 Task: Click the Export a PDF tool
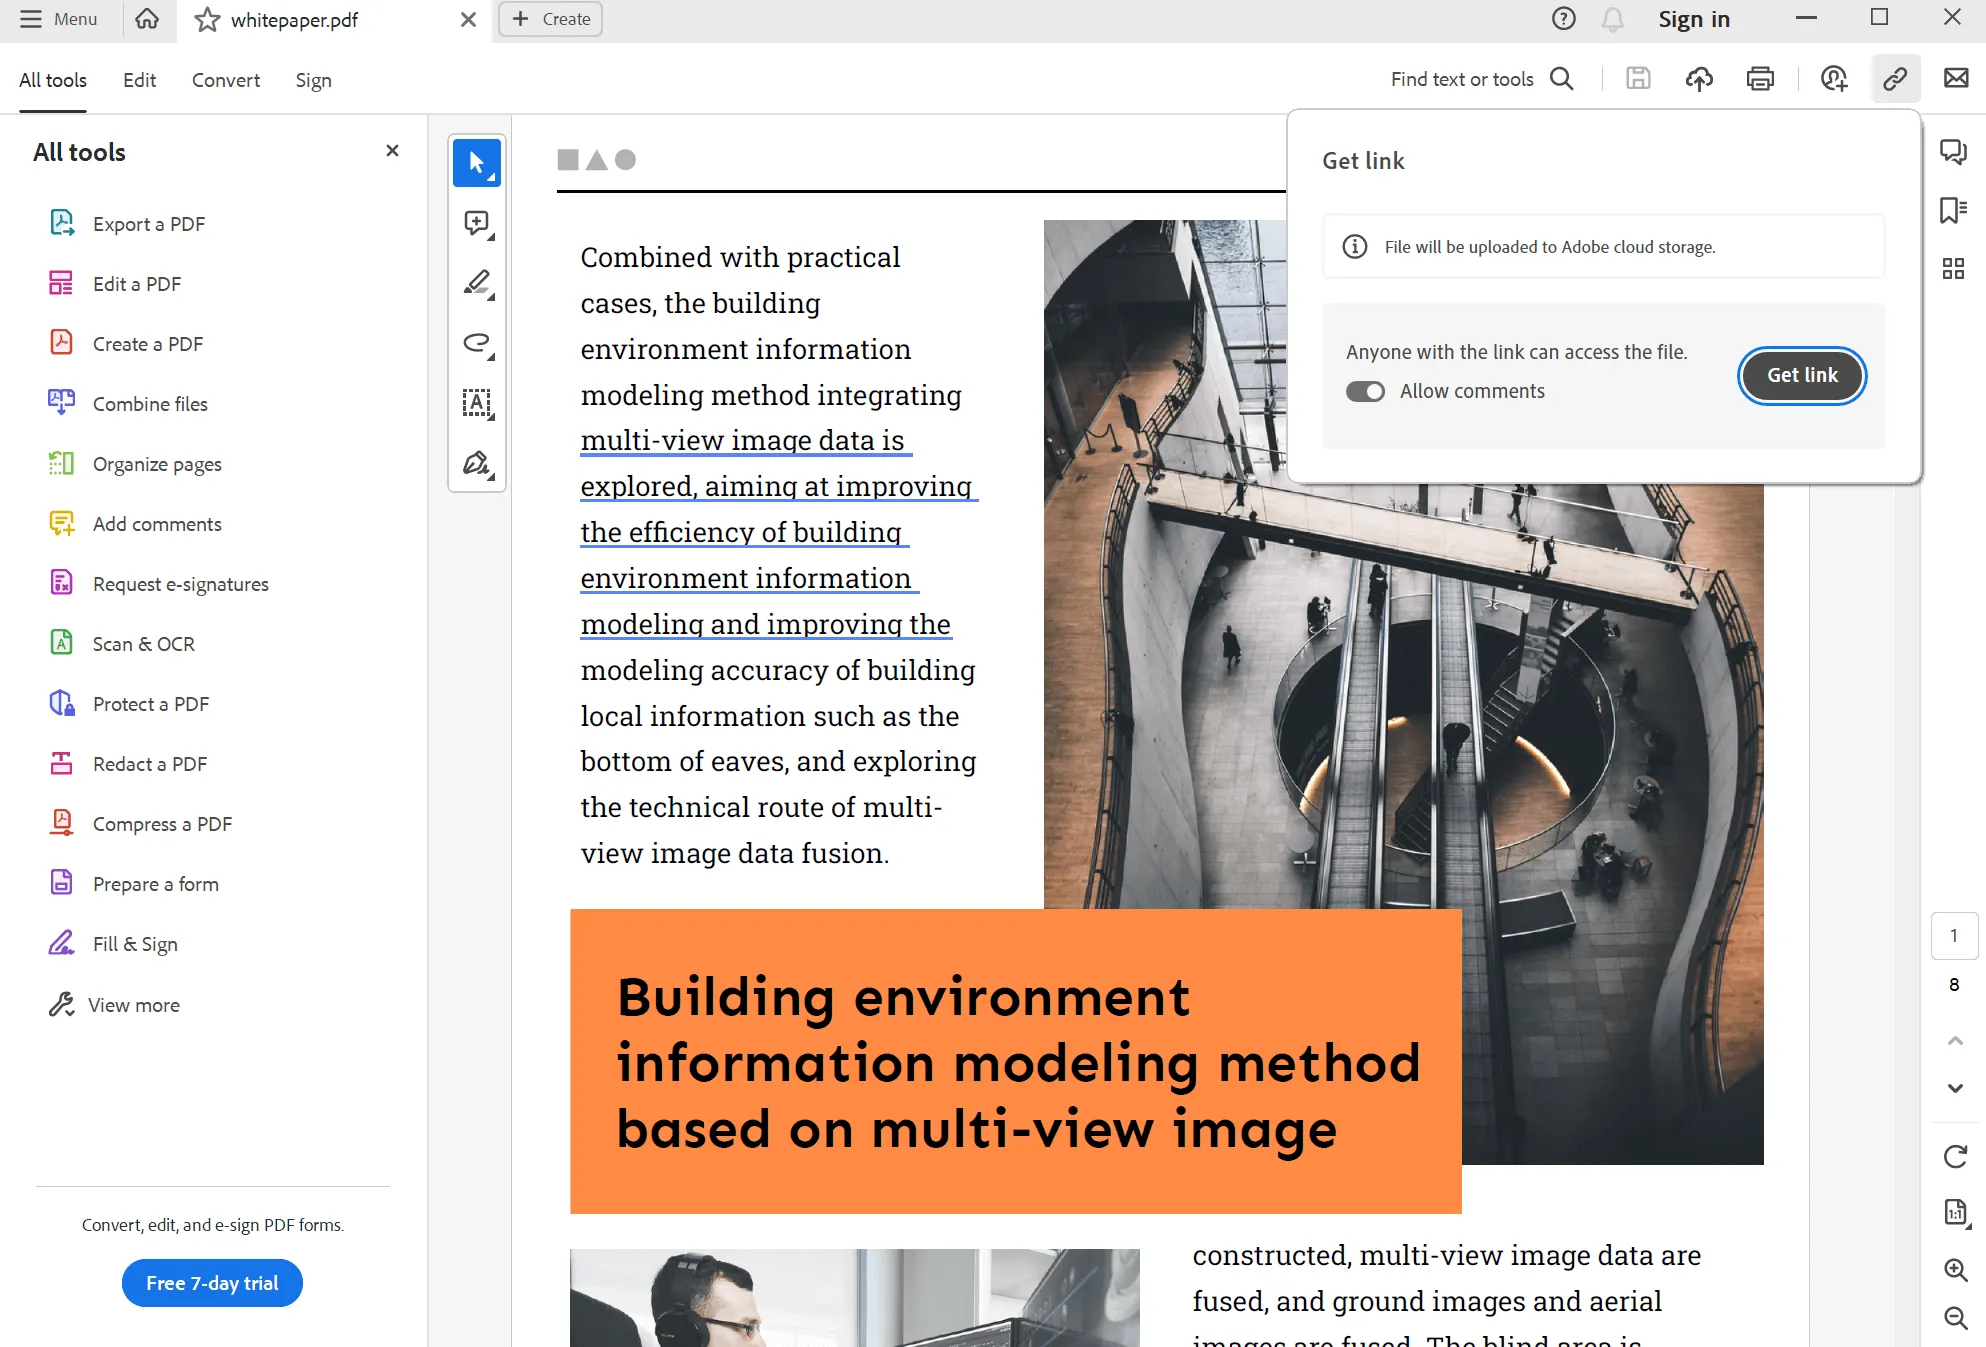[x=147, y=224]
